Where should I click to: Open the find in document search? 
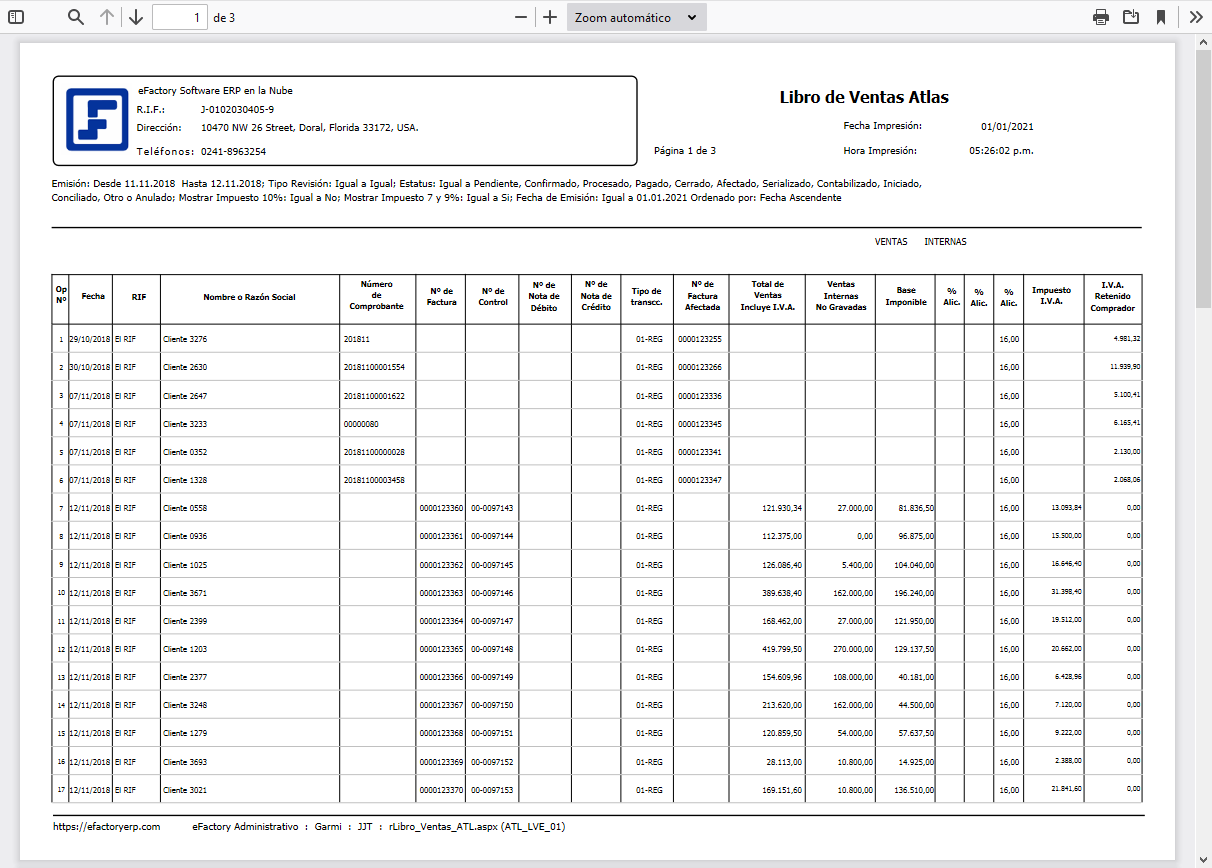click(76, 17)
